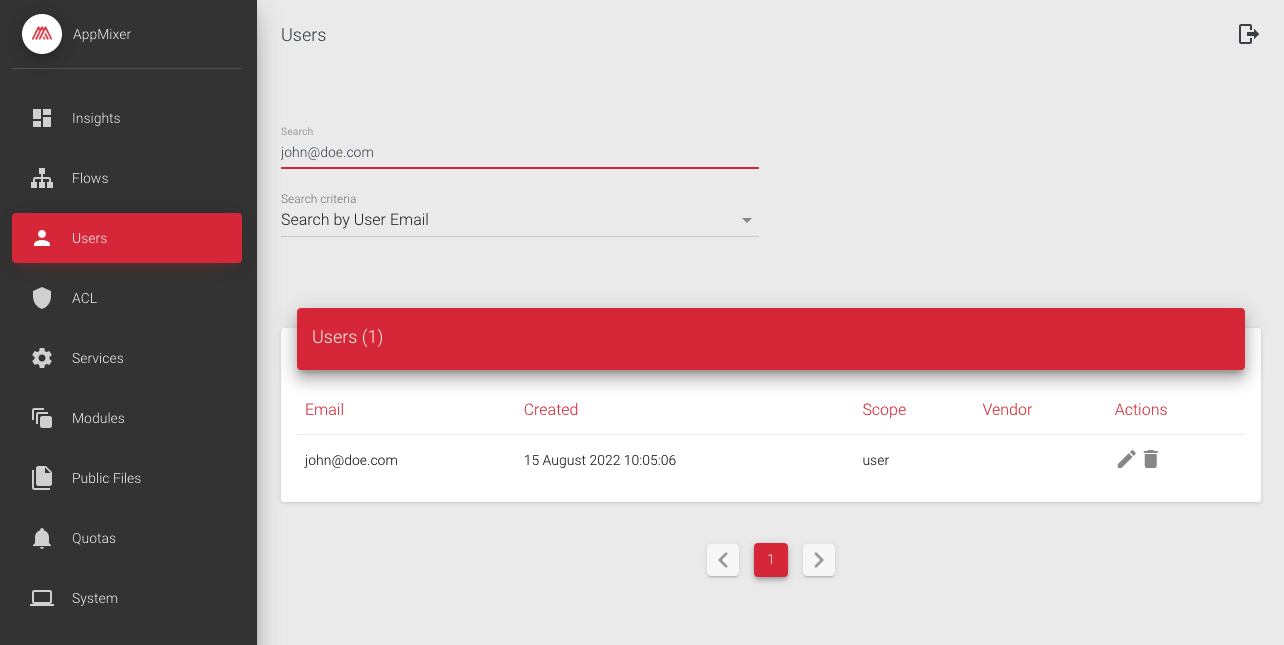The image size is (1284, 645).
Task: Click the Quotas bell icon
Action: (x=42, y=538)
